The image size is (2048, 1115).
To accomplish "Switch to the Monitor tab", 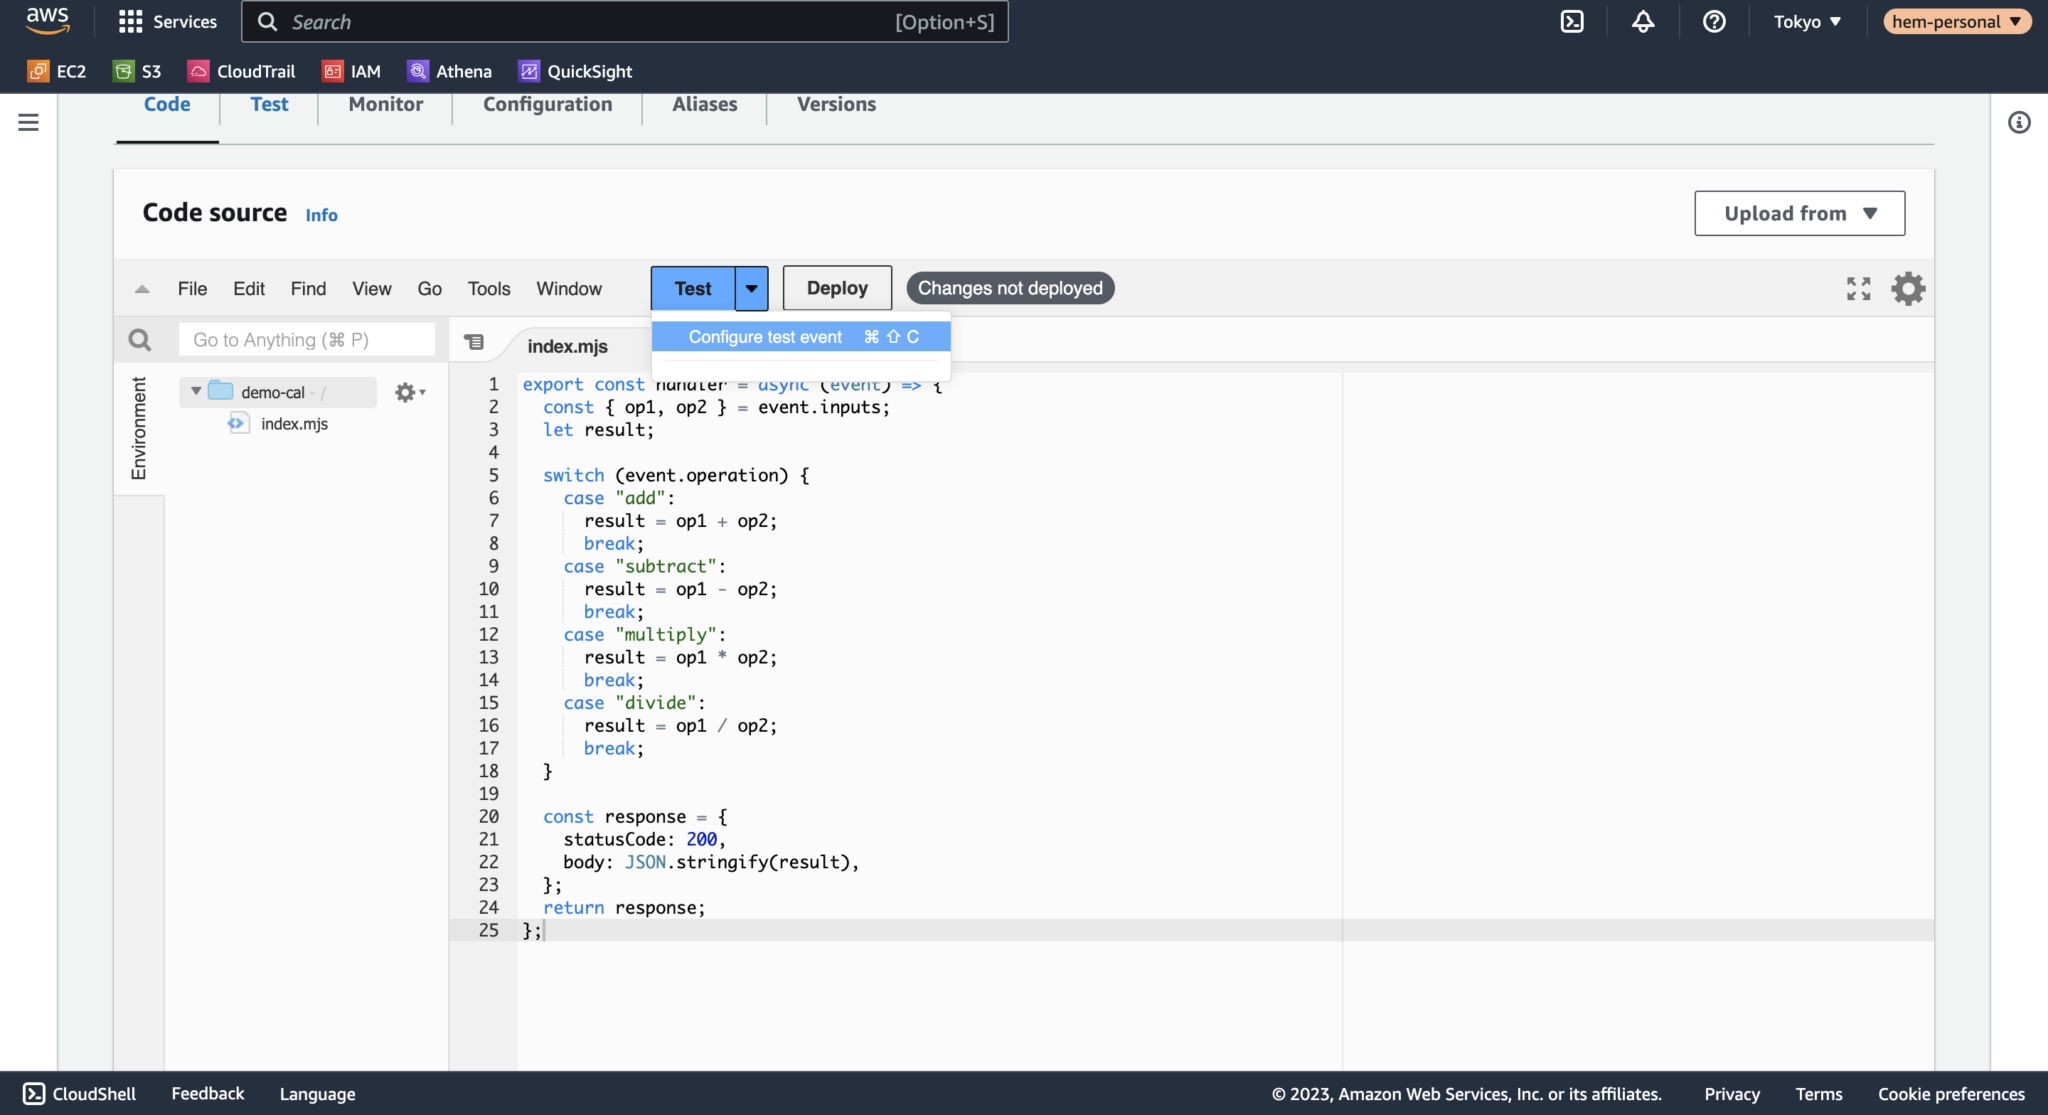I will tap(384, 104).
